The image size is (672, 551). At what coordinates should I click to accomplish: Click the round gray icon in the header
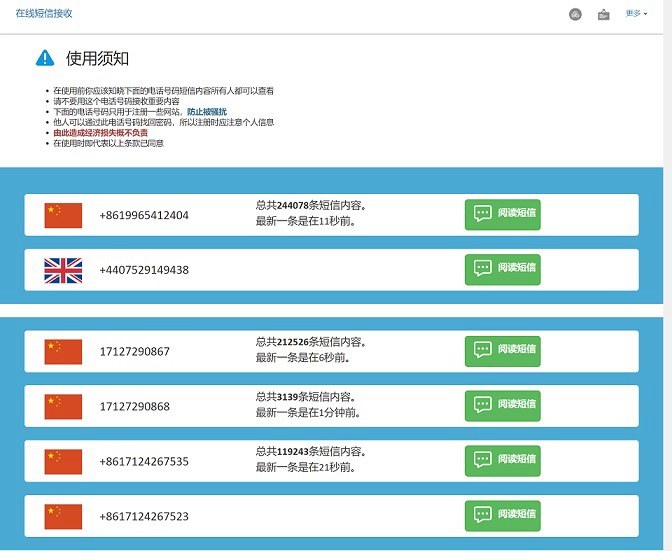pos(575,14)
